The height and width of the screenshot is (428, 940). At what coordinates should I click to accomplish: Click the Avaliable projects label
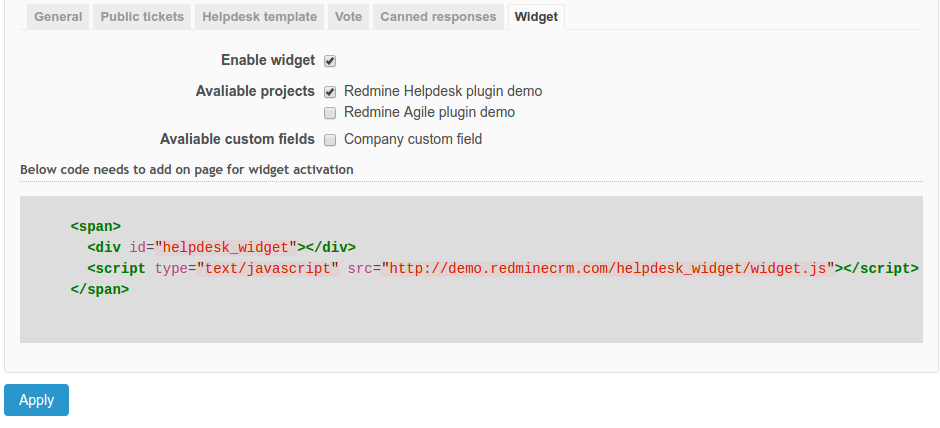click(x=255, y=91)
